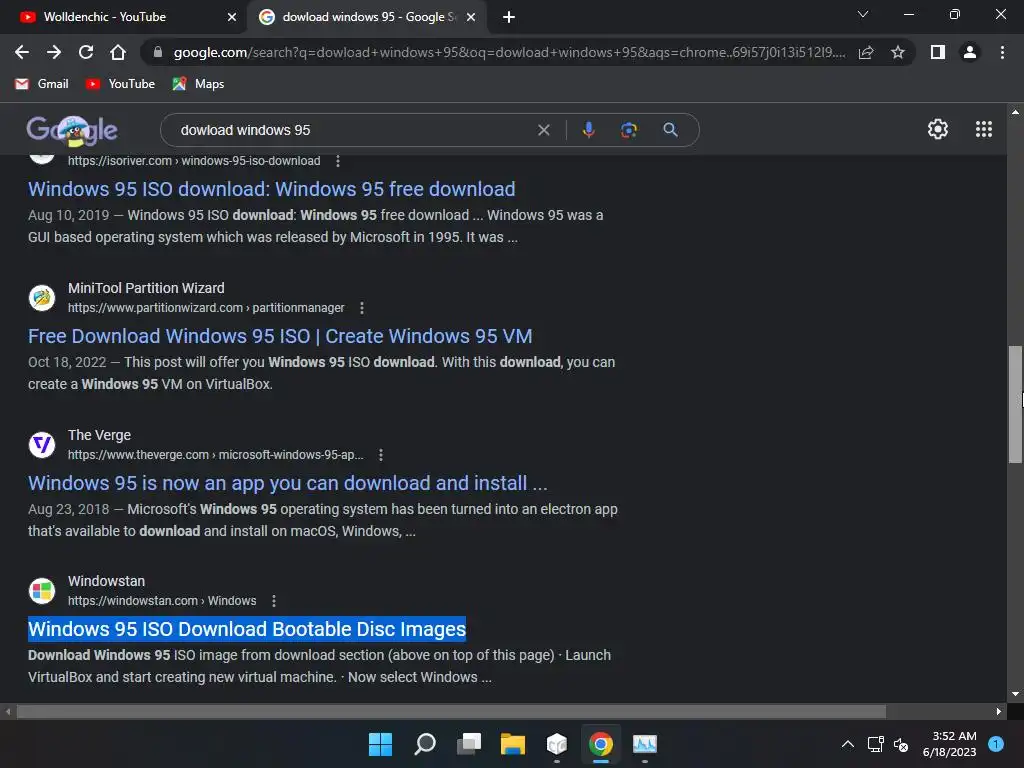Bookmark this page with the star
The width and height of the screenshot is (1024, 768).
click(x=898, y=52)
